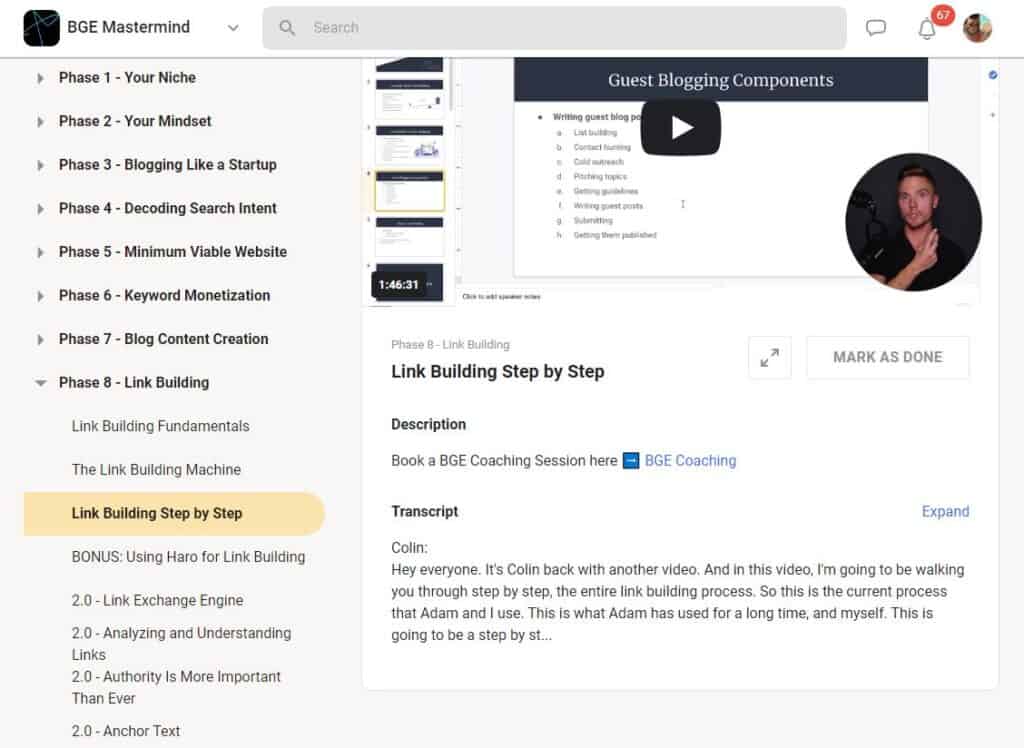Open 2.0 - Analyzing and Understanding Links lesson
Image resolution: width=1024 pixels, height=748 pixels.
tap(182, 643)
